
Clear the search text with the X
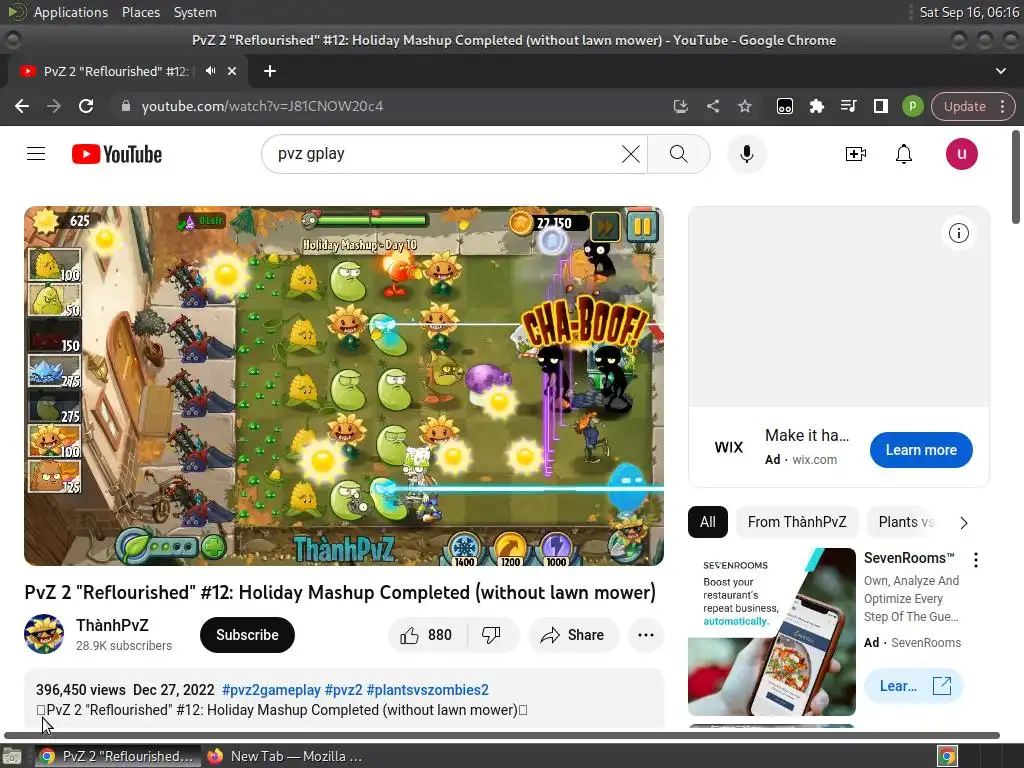pyautogui.click(x=630, y=154)
